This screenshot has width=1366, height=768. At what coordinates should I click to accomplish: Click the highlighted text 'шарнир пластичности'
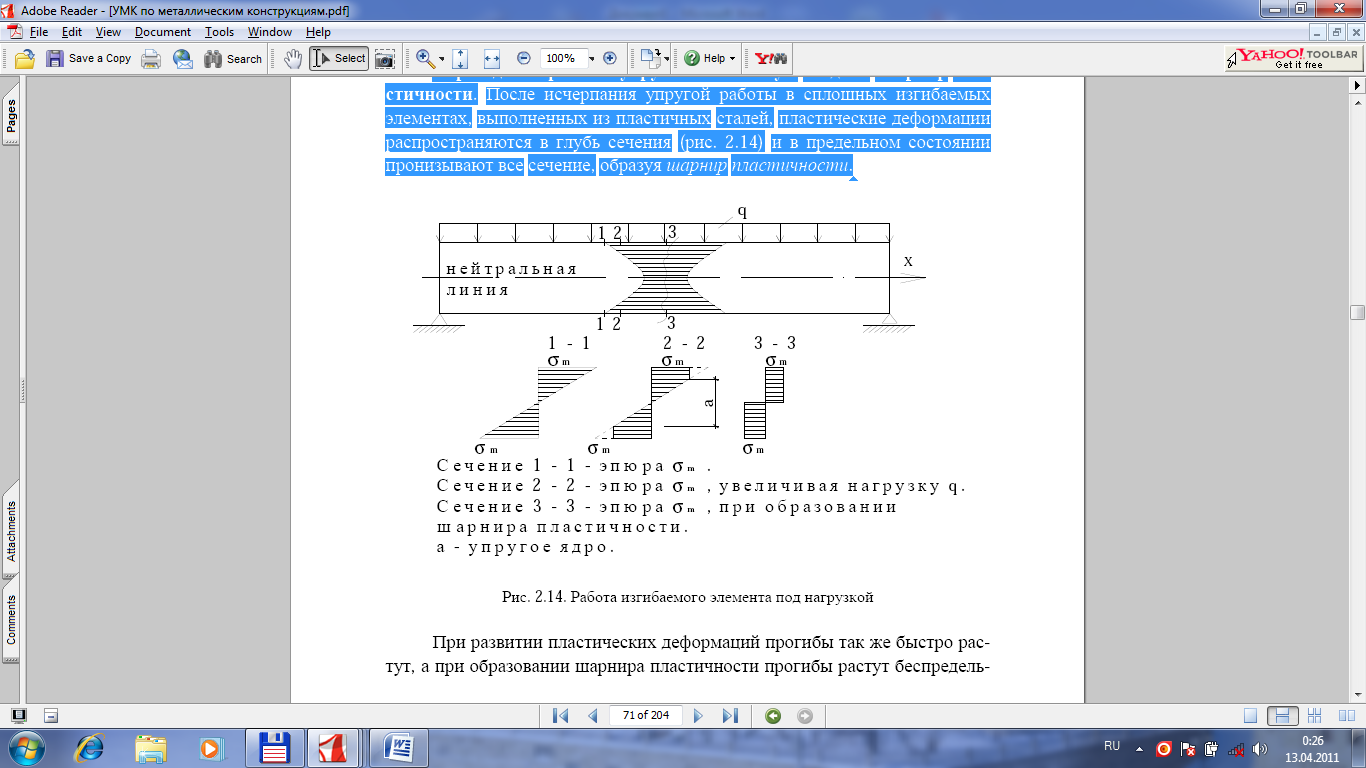tap(758, 166)
